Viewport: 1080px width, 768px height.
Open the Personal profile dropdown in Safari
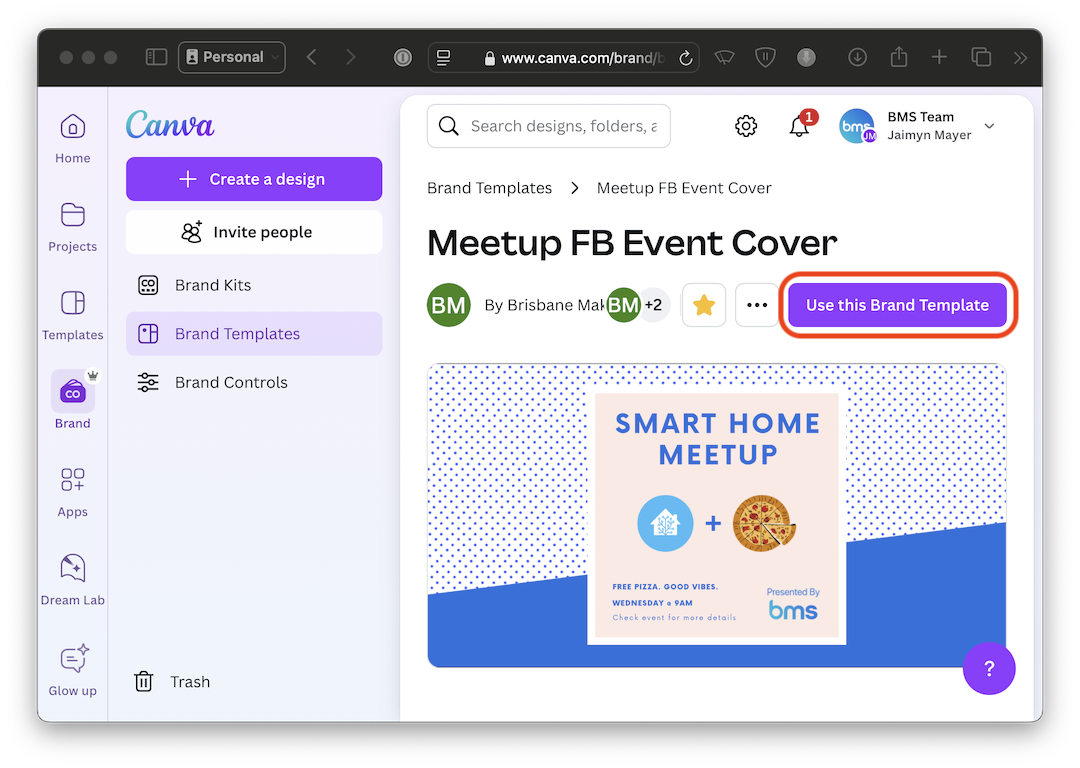pyautogui.click(x=232, y=57)
